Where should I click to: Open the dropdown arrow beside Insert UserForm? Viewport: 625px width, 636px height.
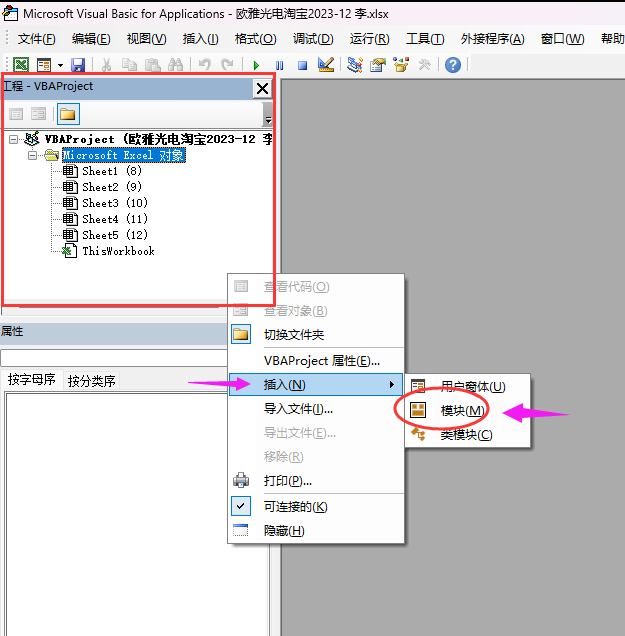[60, 65]
